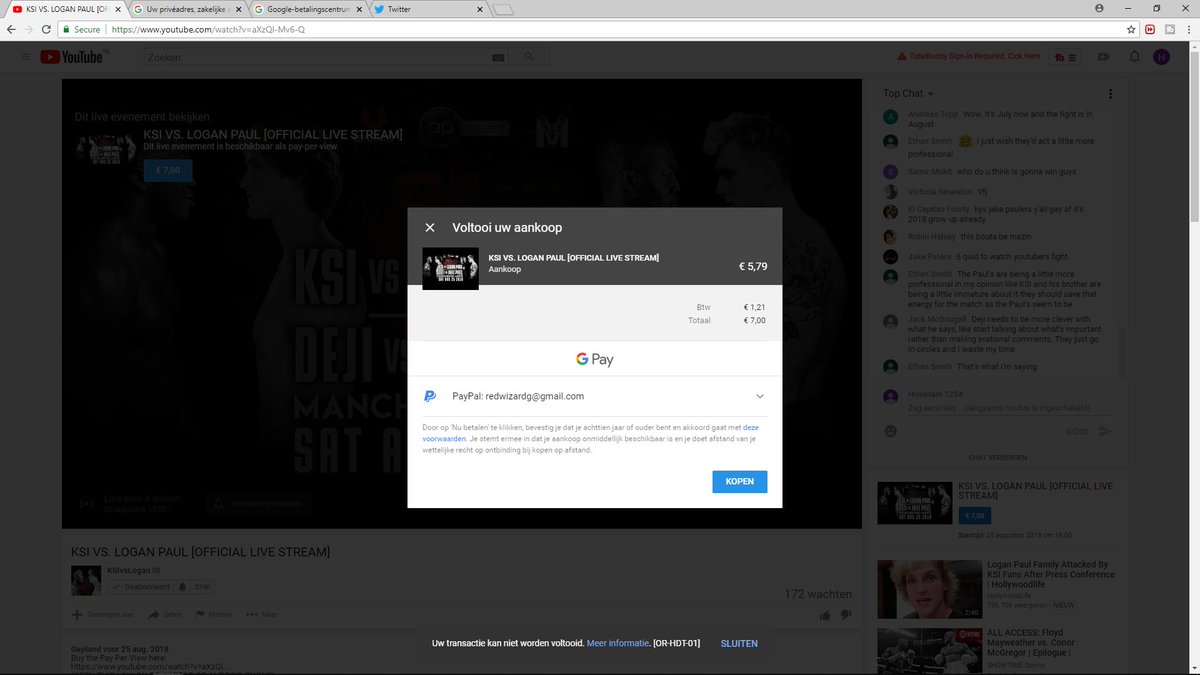1200x675 pixels.
Task: Click the 'Delen' share button
Action: pyautogui.click(x=165, y=614)
